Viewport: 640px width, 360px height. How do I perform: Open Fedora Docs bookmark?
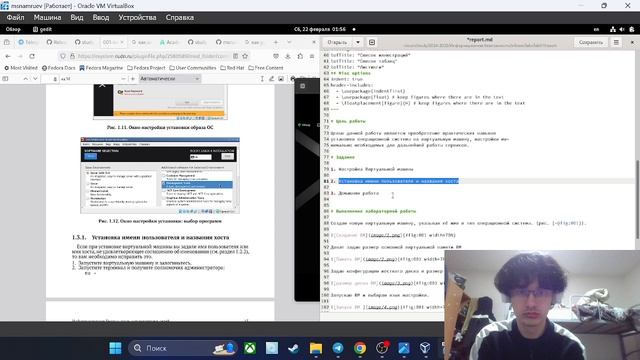[x=59, y=68]
